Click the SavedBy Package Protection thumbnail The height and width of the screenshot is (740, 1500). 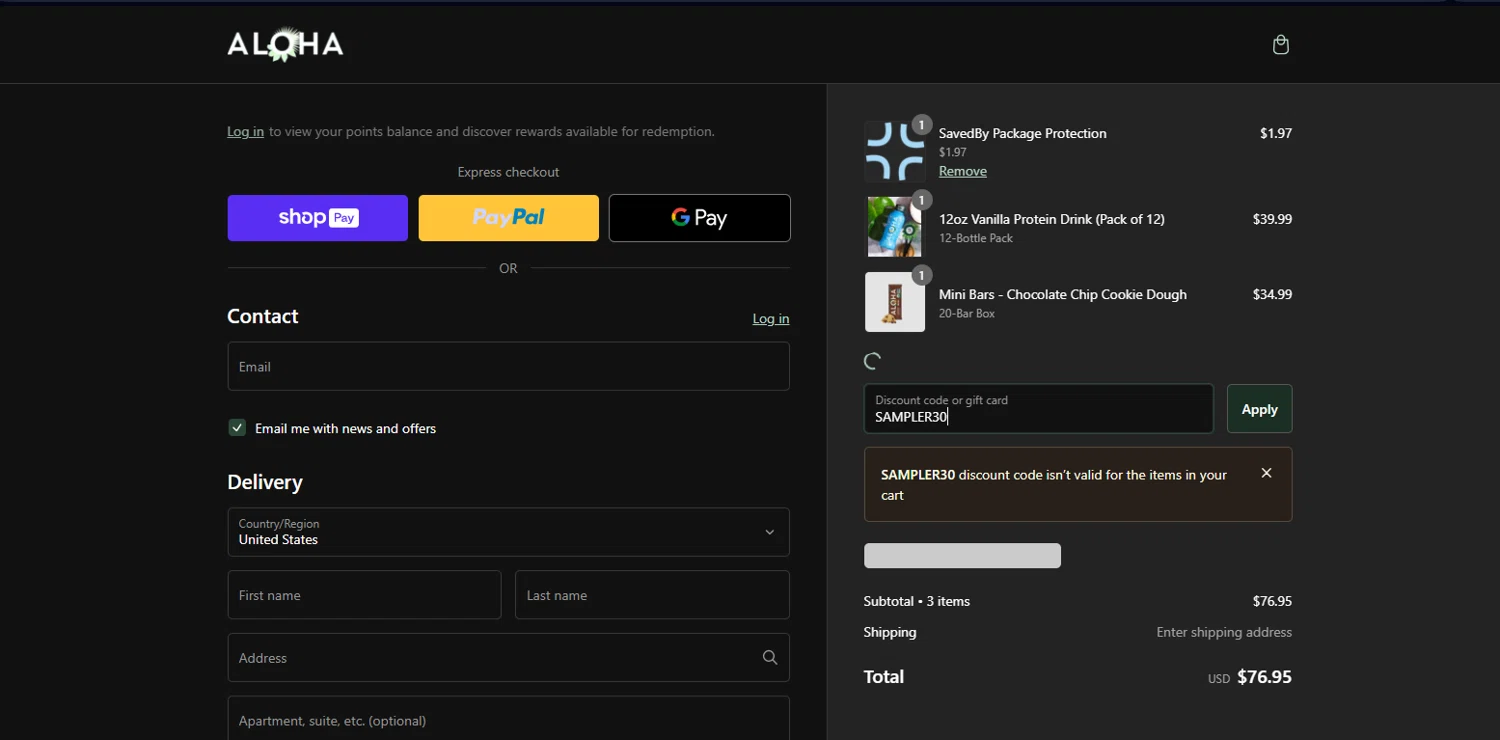pyautogui.click(x=894, y=151)
